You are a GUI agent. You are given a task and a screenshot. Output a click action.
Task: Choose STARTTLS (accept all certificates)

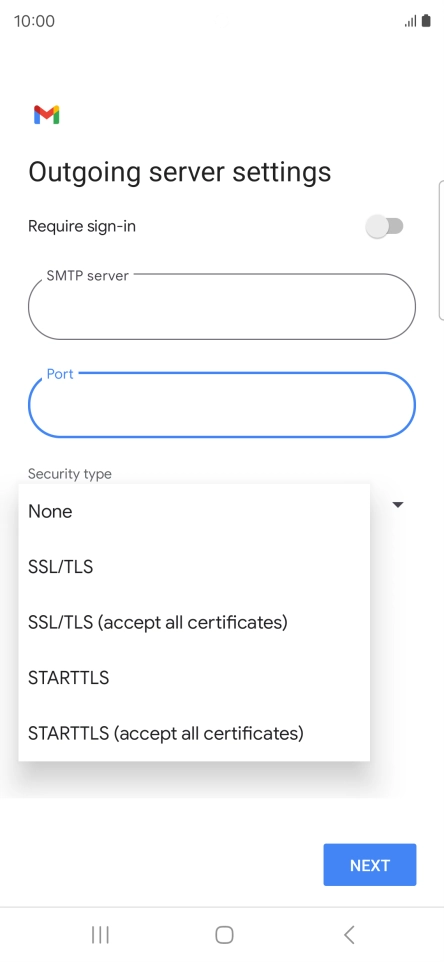[x=194, y=733]
